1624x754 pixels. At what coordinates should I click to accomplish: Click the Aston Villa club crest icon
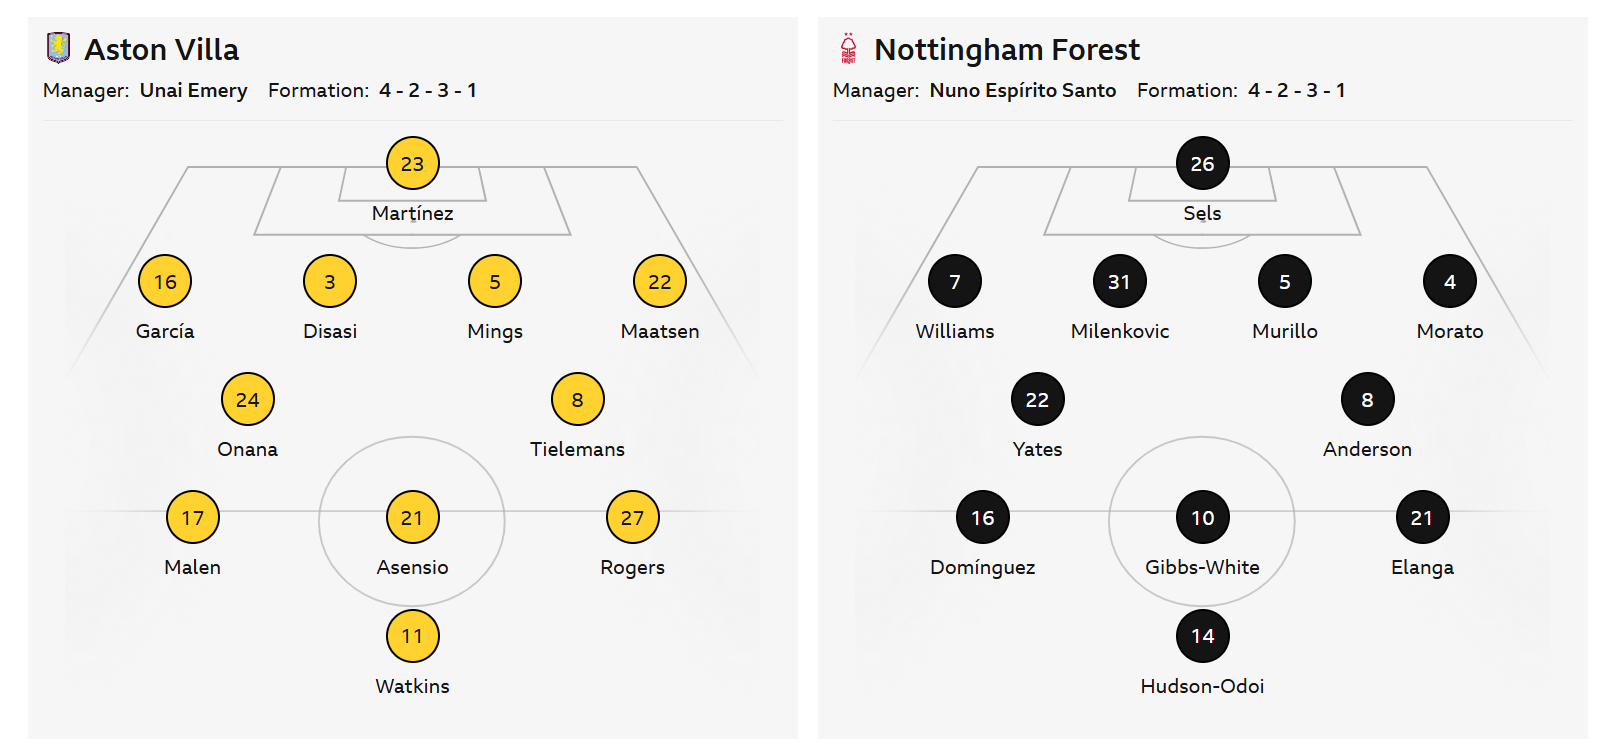(x=58, y=47)
